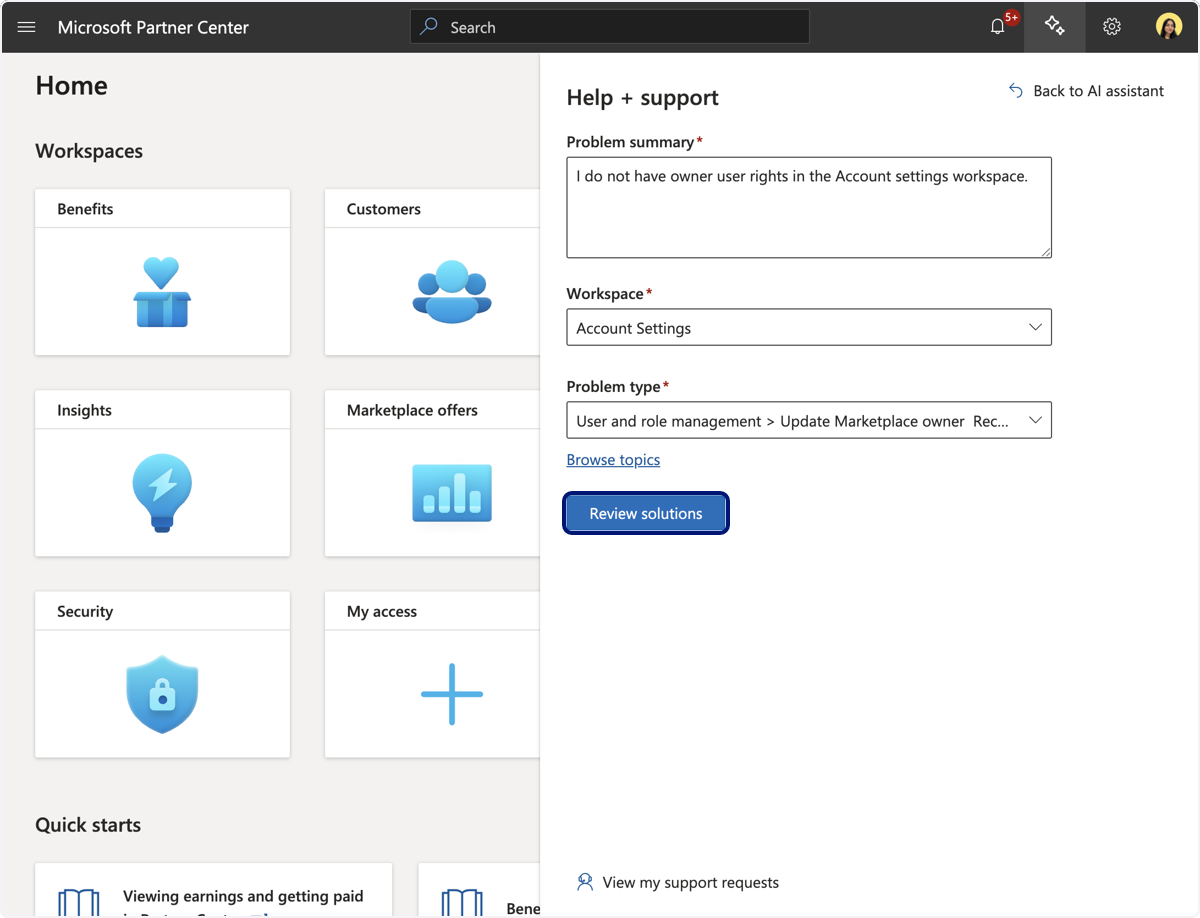Click the Problem summary resize handle

click(x=1045, y=251)
